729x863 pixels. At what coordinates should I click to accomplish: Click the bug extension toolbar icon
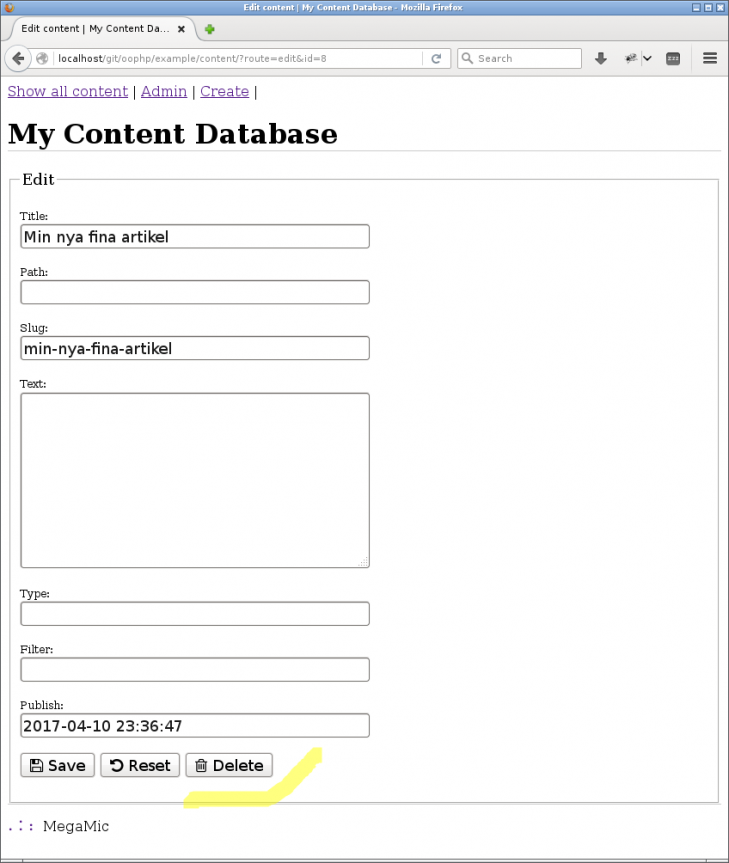pyautogui.click(x=631, y=58)
